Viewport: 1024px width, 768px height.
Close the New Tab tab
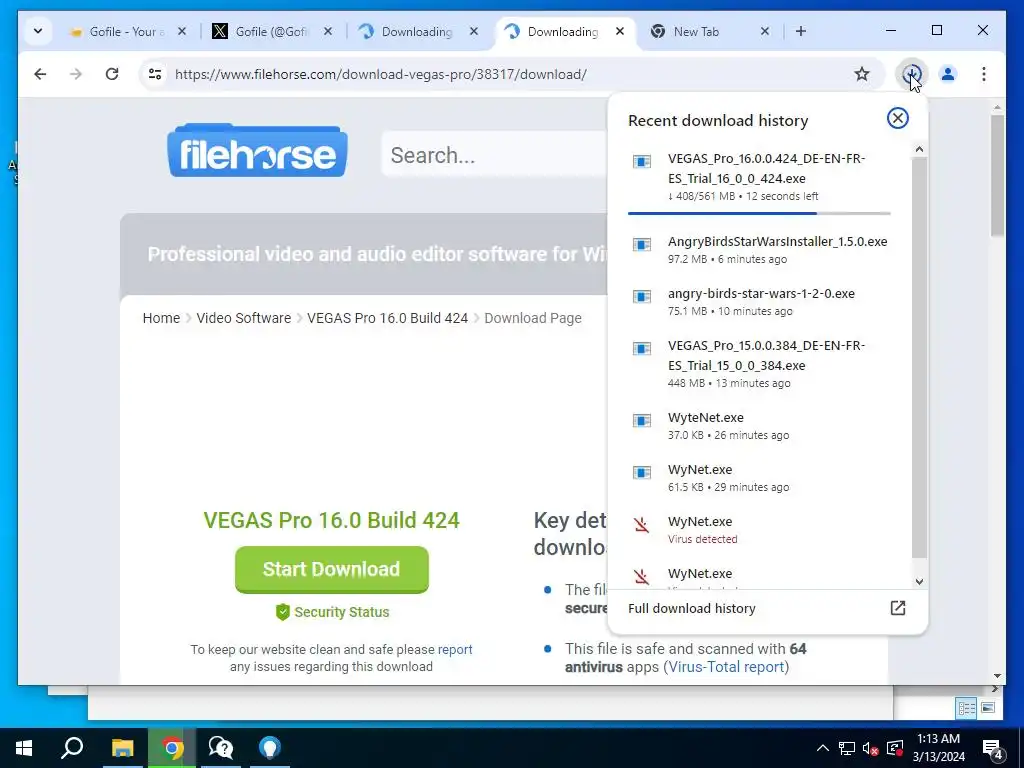click(765, 31)
